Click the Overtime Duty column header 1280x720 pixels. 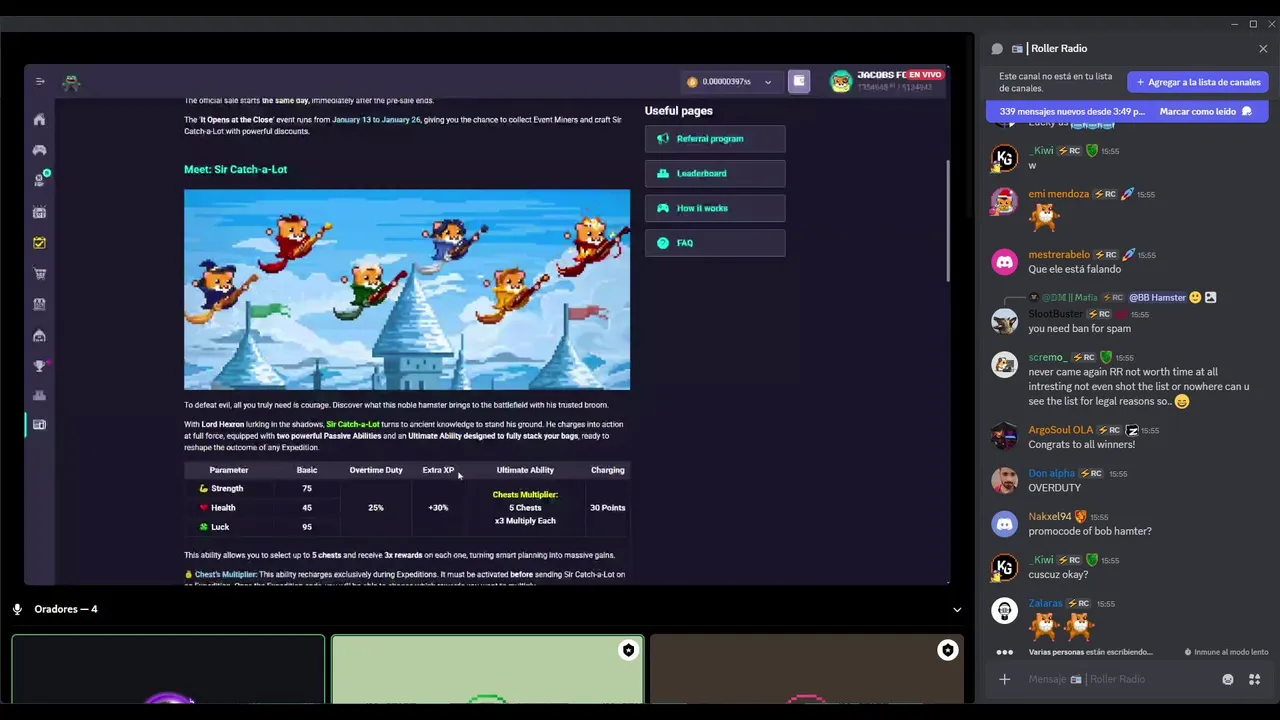tap(376, 470)
